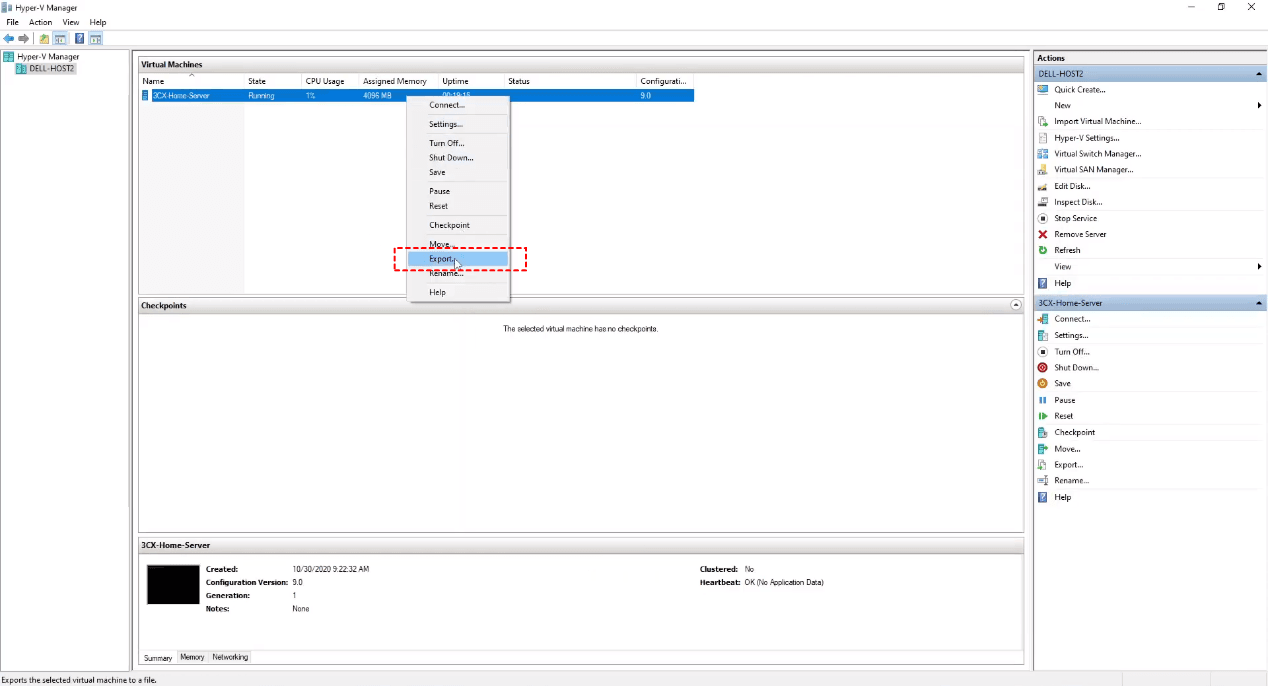Open the View menu in menu bar

coord(71,22)
